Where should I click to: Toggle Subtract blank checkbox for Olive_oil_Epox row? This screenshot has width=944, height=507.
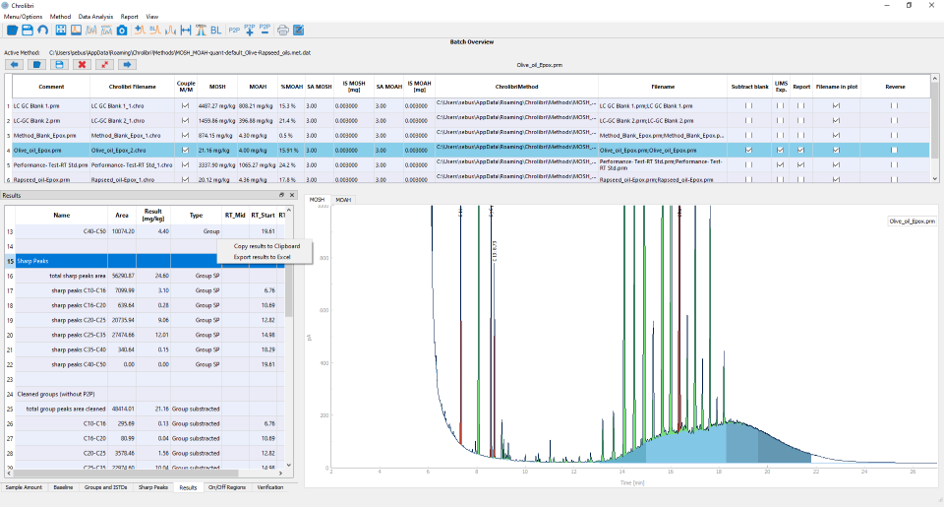(x=748, y=150)
